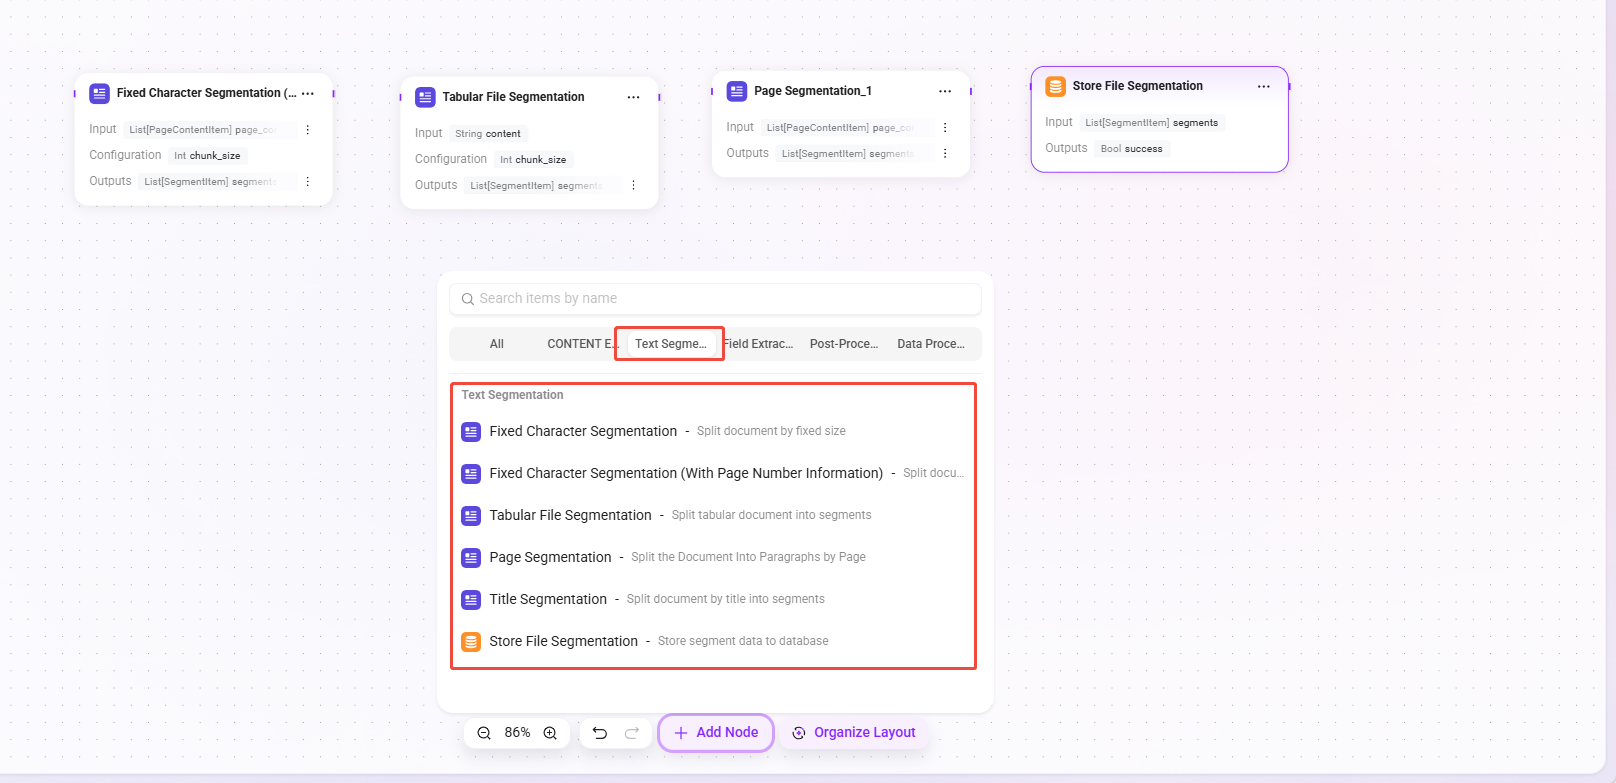This screenshot has width=1616, height=783.
Task: Select Fixed Character Segmentation (With Page Number Information) entry
Action: [x=713, y=474]
